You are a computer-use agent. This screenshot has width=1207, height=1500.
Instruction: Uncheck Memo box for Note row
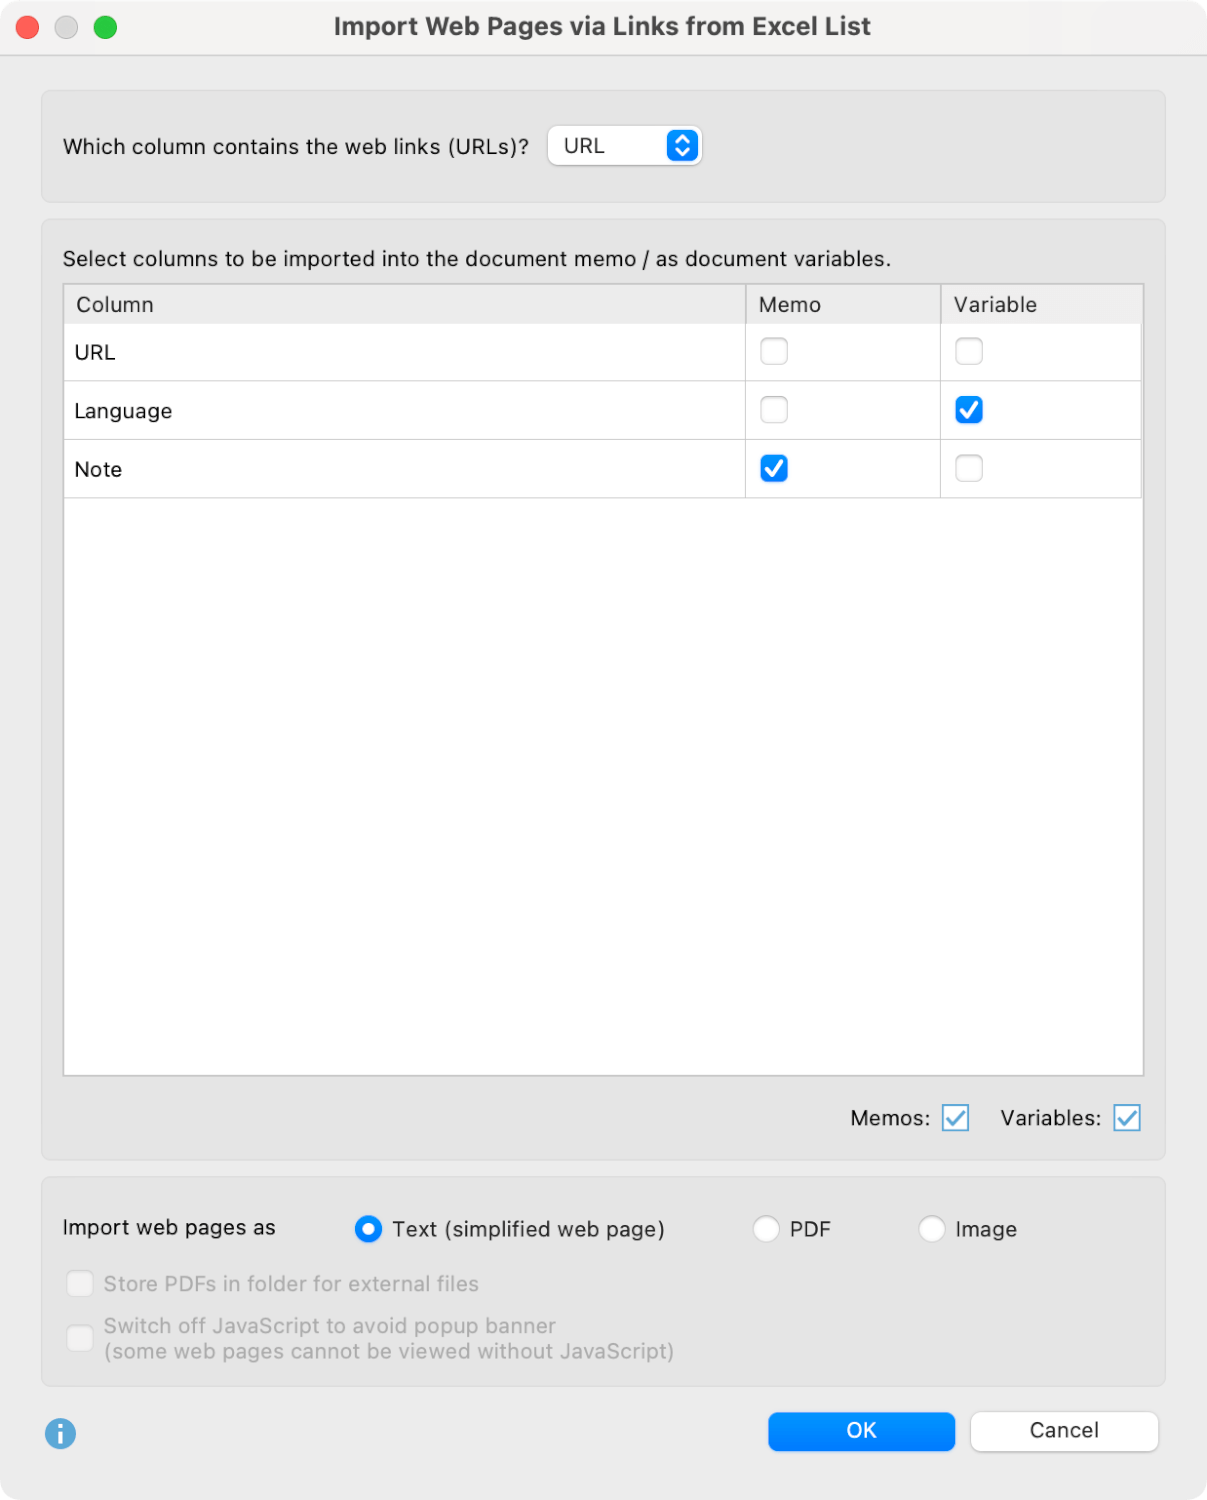tap(774, 468)
